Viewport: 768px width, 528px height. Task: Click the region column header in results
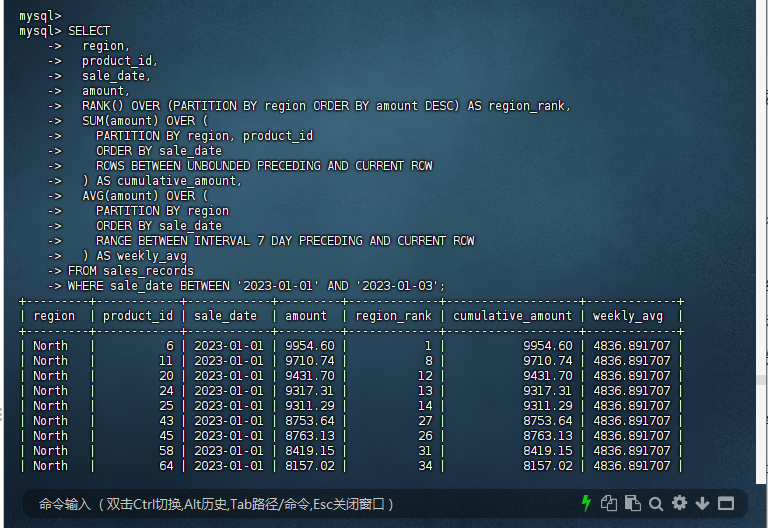coord(54,316)
